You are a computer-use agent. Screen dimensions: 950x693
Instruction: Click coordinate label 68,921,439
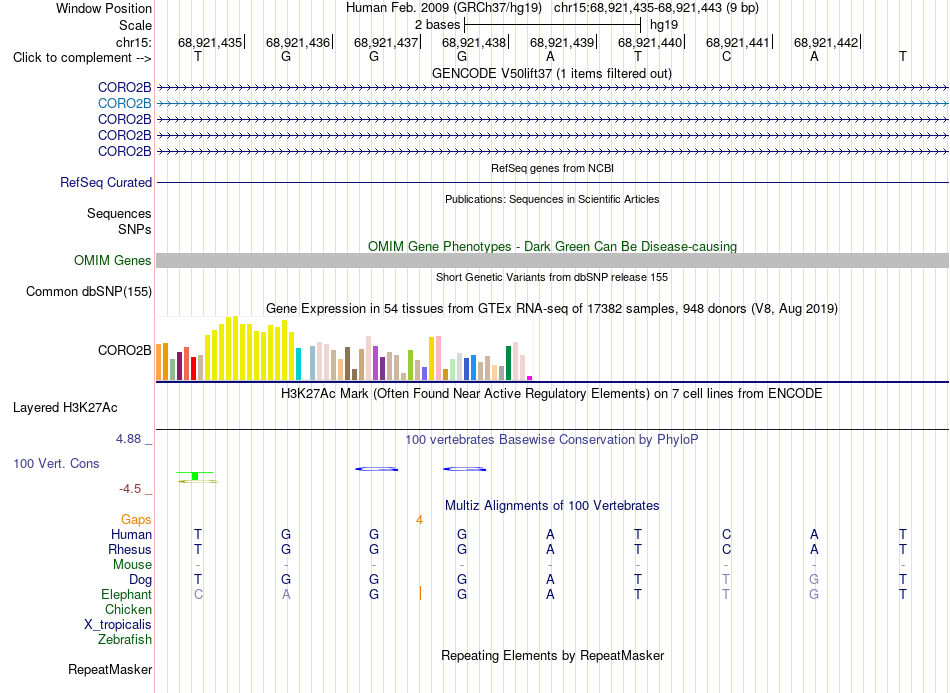(x=562, y=42)
